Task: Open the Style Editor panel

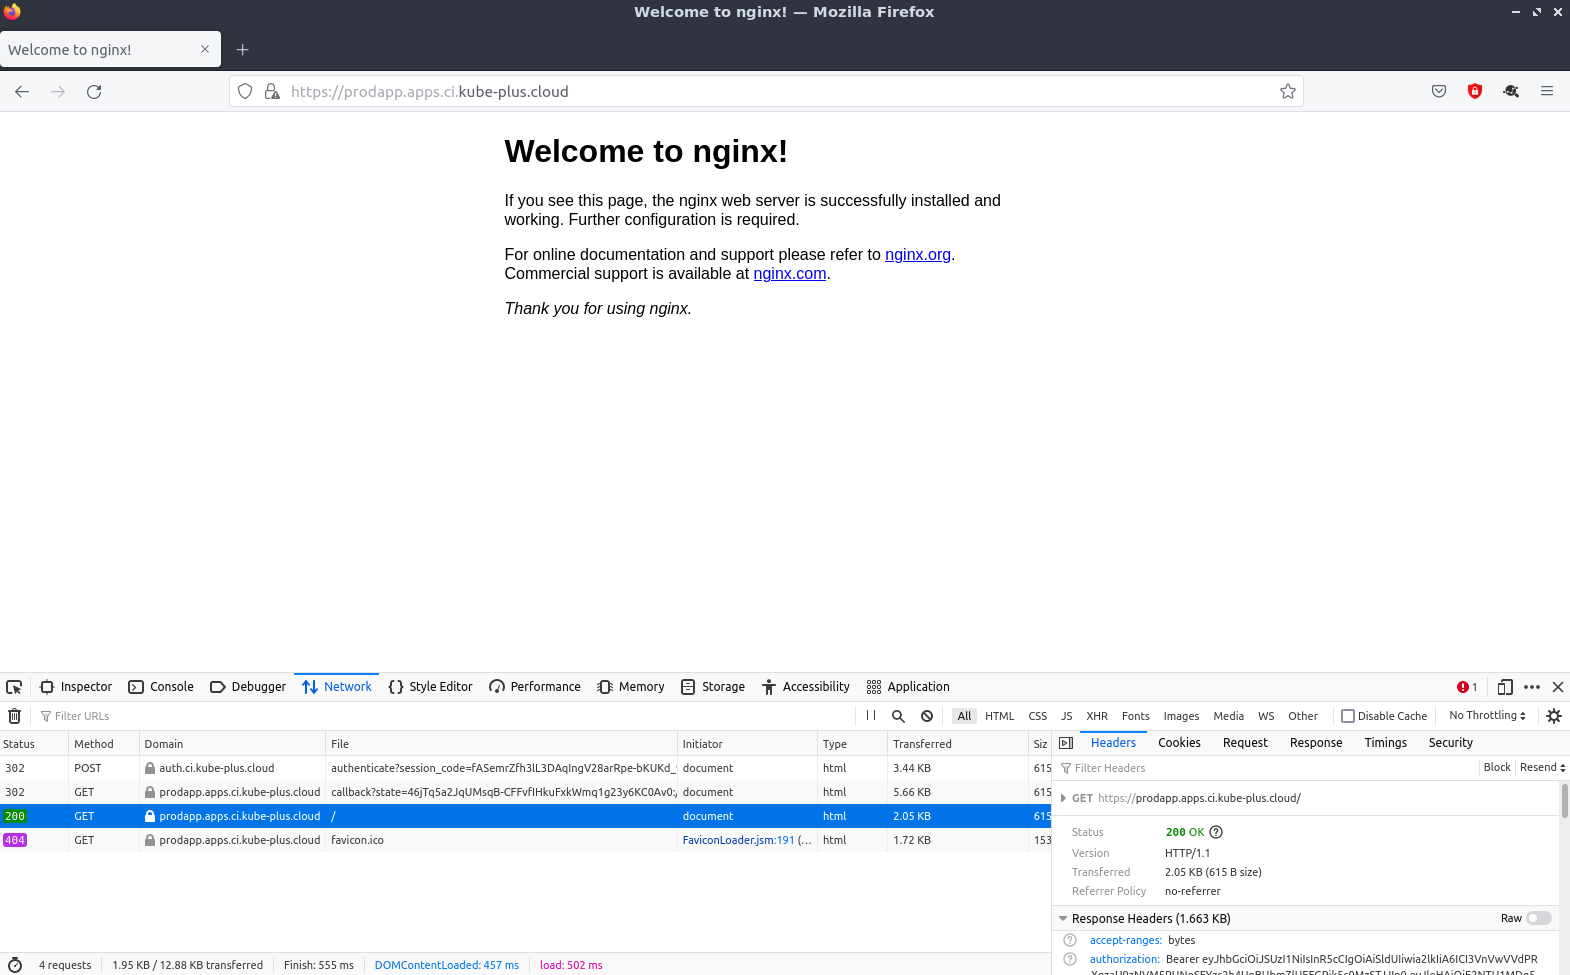Action: pyautogui.click(x=430, y=687)
